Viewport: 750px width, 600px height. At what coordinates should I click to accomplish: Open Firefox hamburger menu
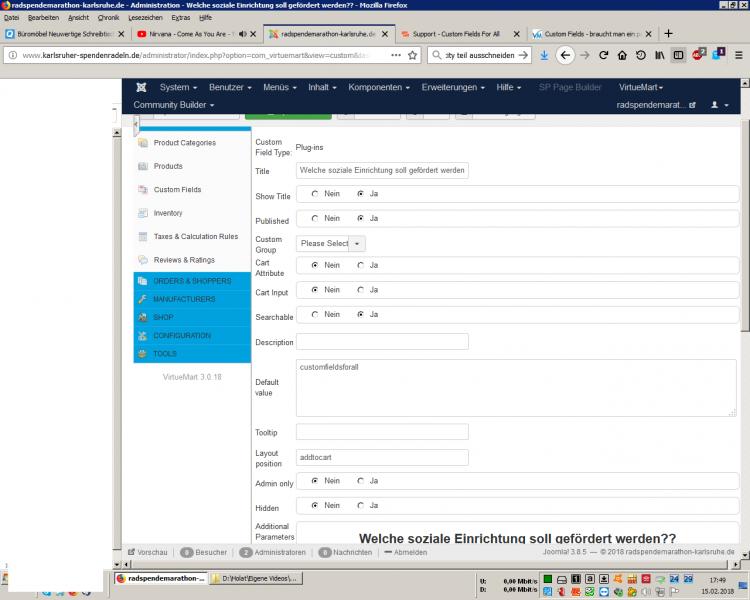(x=738, y=55)
